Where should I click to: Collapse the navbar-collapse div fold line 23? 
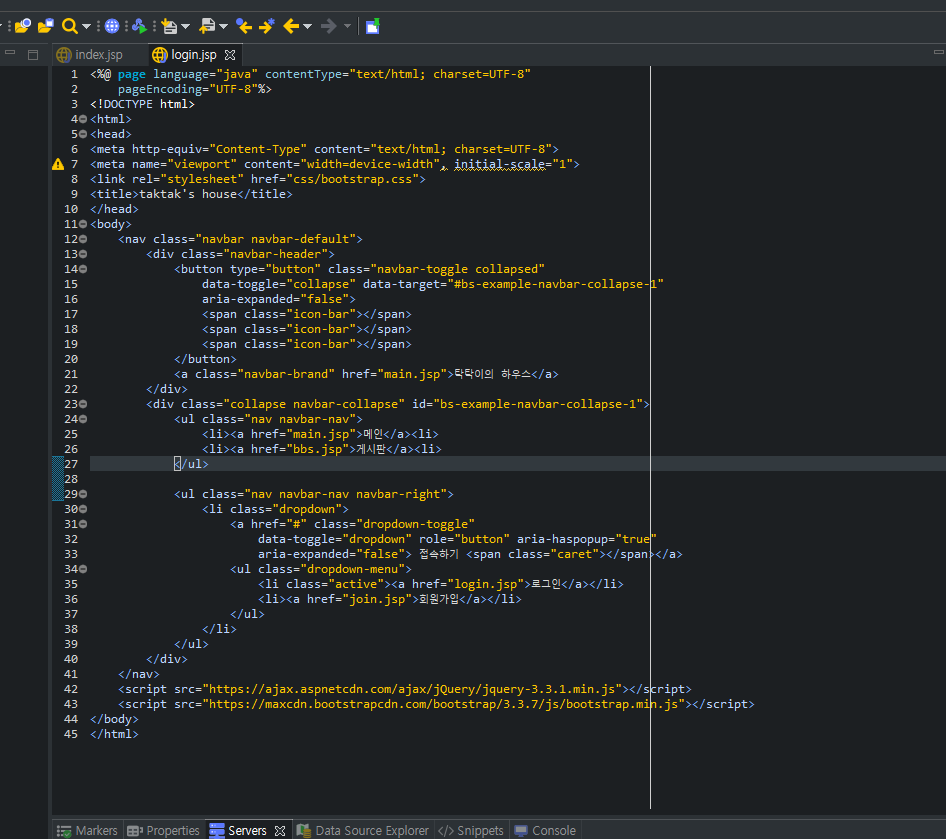[83, 404]
